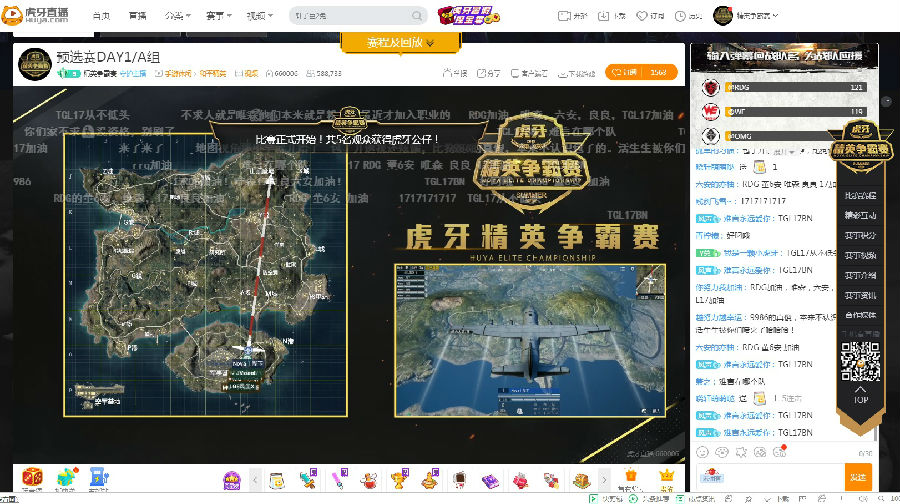Open the 直播 live tab
This screenshot has height=504, width=900.
coord(138,15)
